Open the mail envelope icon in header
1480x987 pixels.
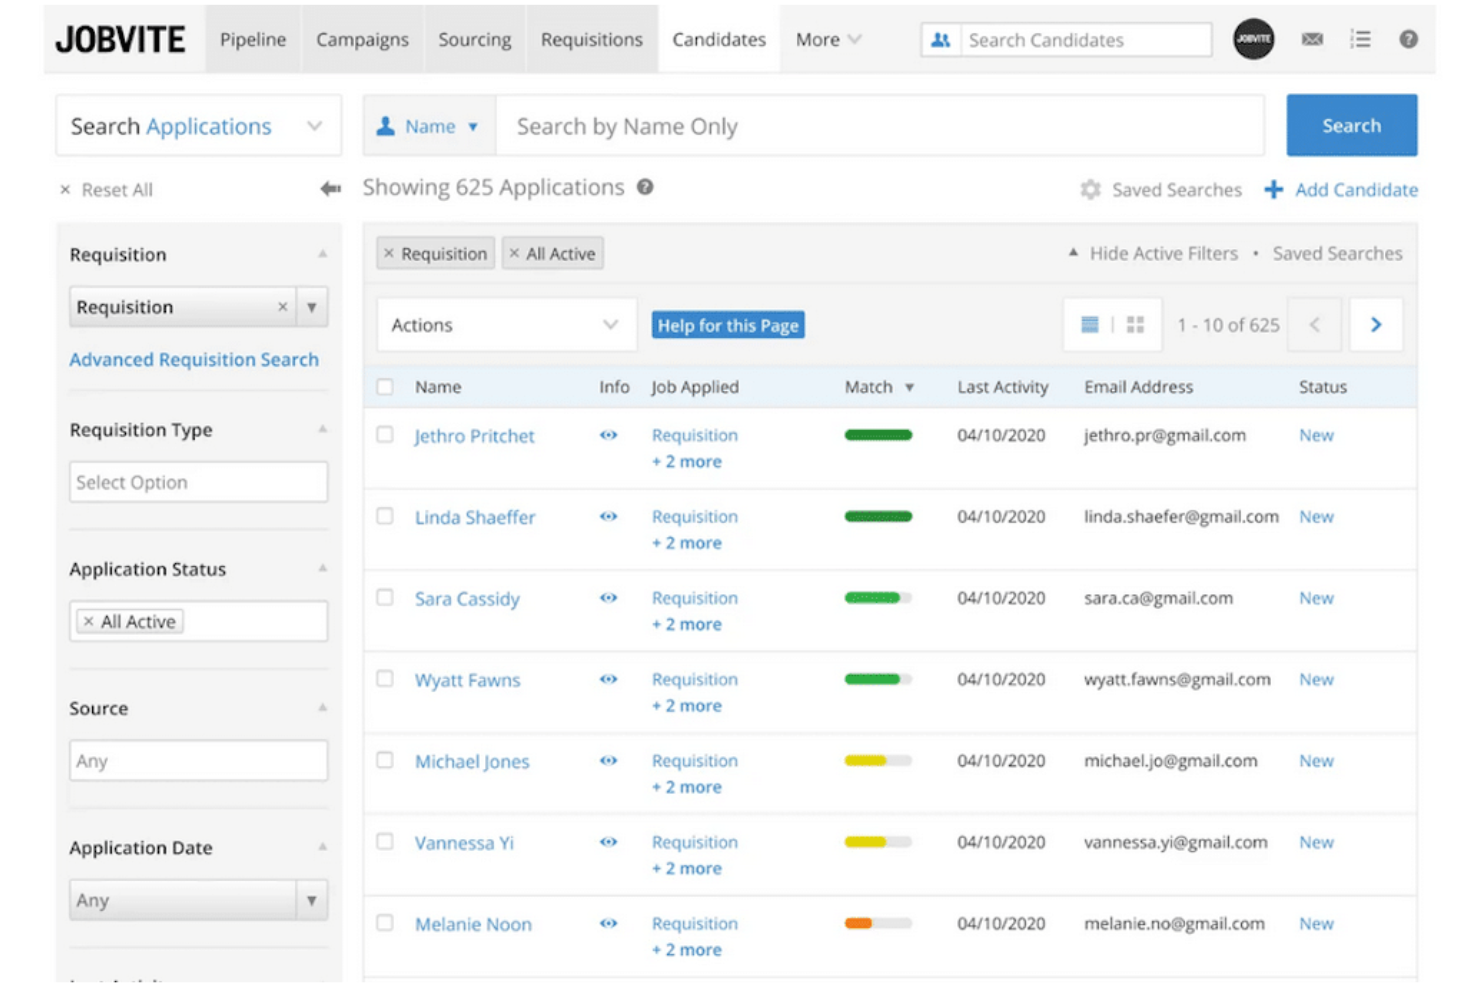(1312, 39)
